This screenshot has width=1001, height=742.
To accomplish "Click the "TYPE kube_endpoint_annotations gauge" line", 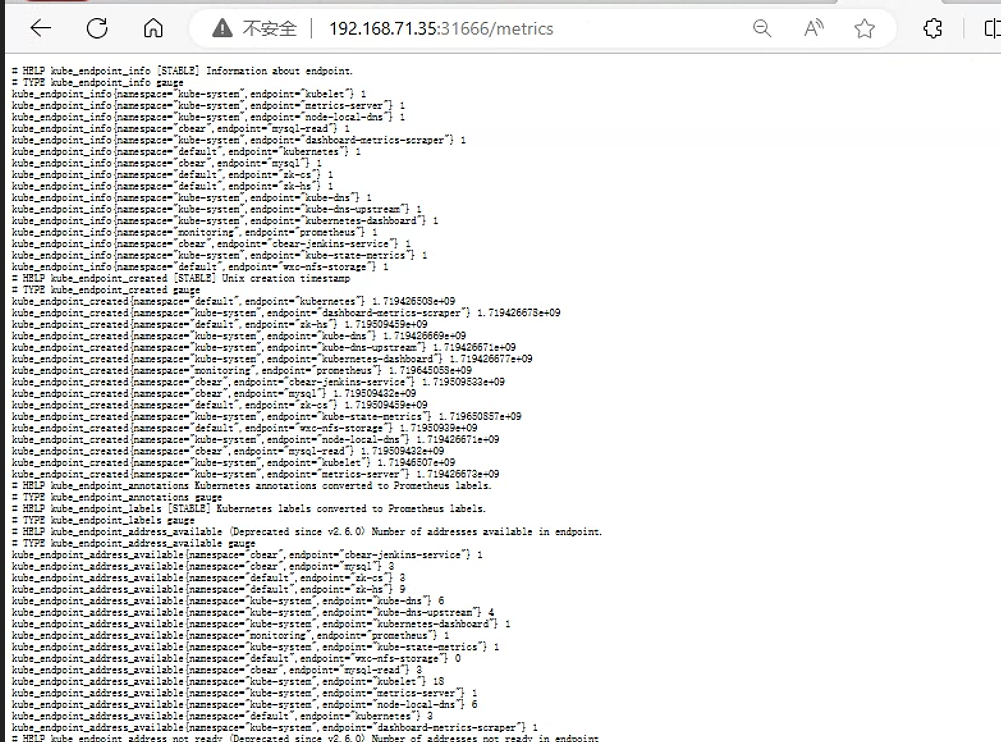I will 117,496.
